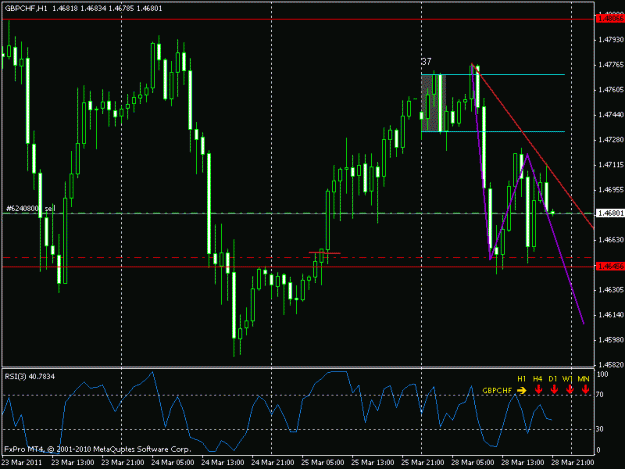The image size is (625, 469).
Task: Click the 23 Mar 21:00 time label
Action: pos(123,463)
